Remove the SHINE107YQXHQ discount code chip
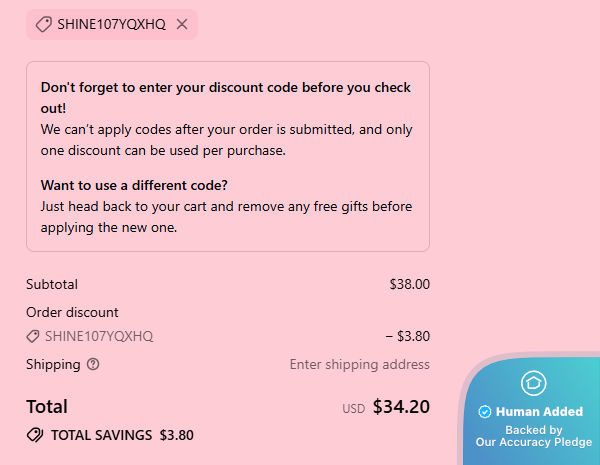The image size is (600, 465). (182, 24)
